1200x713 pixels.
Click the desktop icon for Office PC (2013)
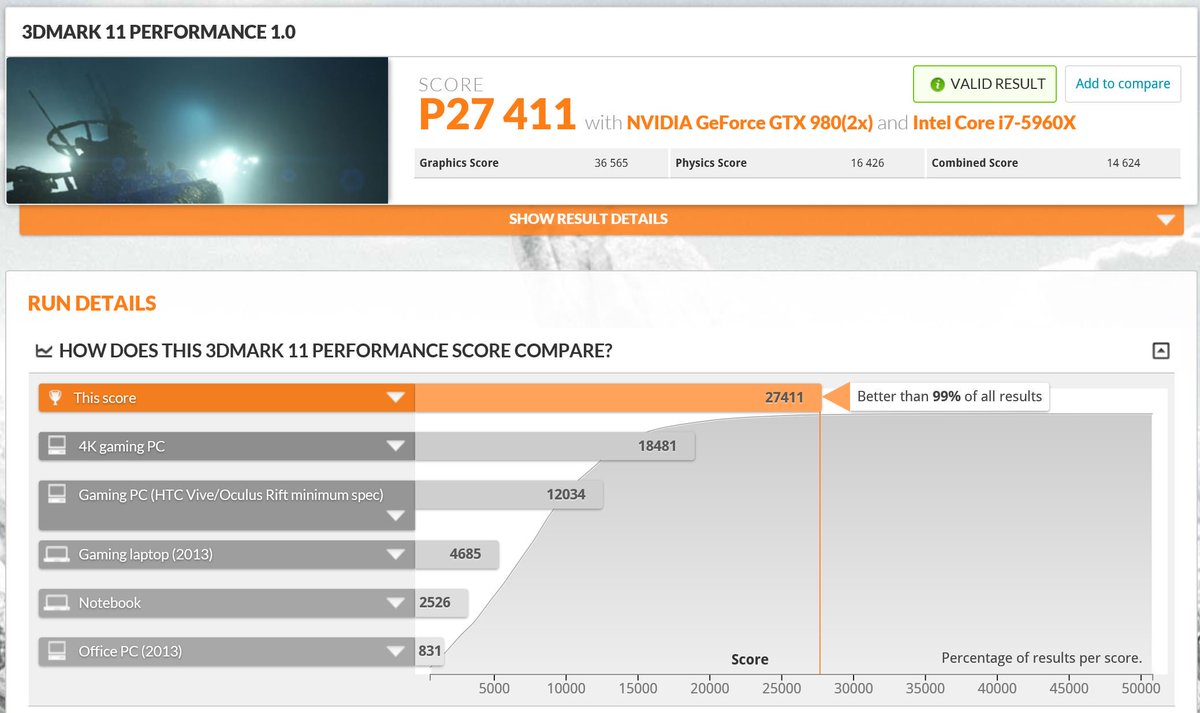[x=57, y=651]
